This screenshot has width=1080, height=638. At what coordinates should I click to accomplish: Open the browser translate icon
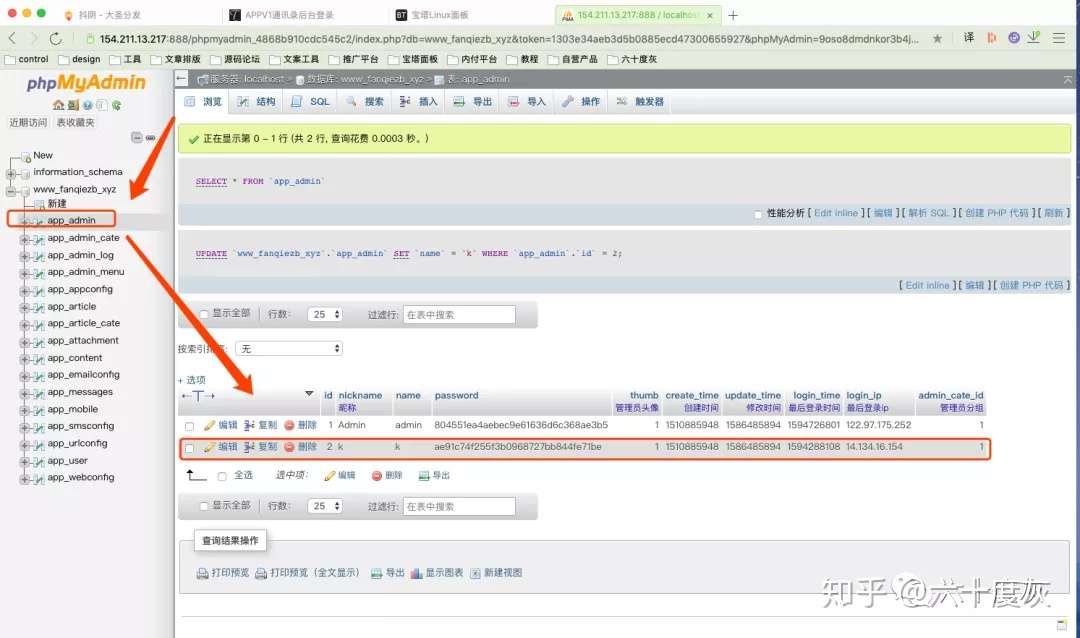click(x=968, y=38)
